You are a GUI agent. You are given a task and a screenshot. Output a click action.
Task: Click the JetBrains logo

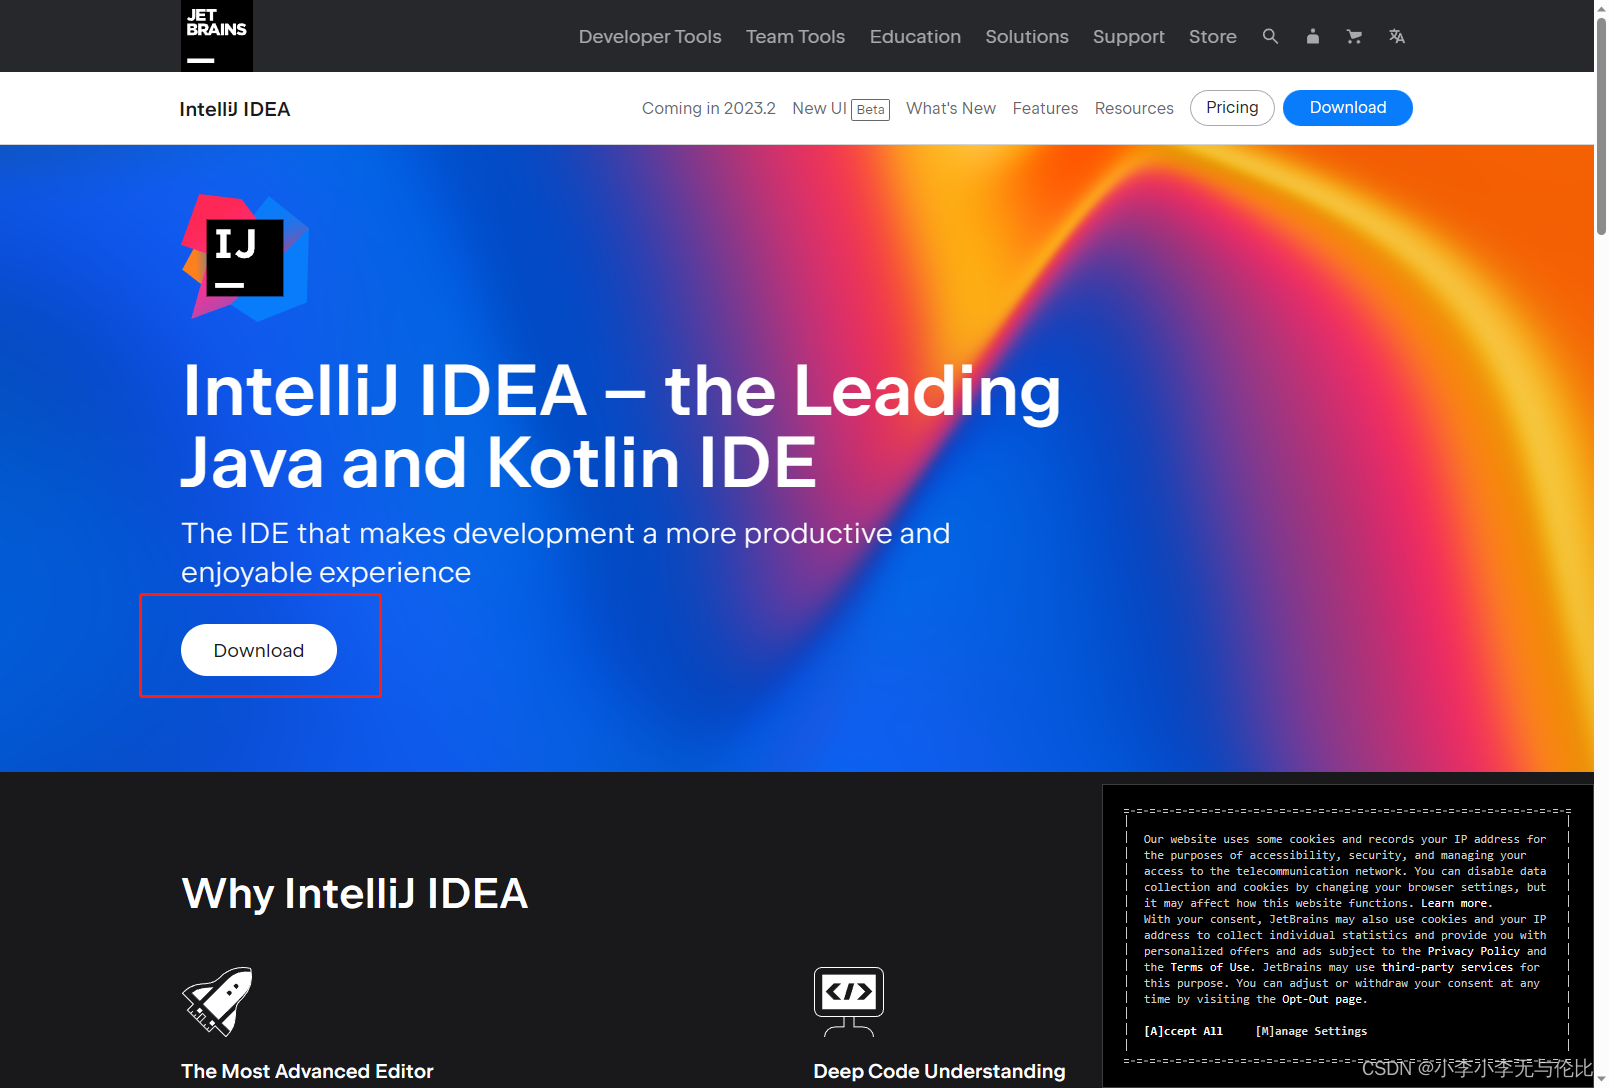[216, 36]
